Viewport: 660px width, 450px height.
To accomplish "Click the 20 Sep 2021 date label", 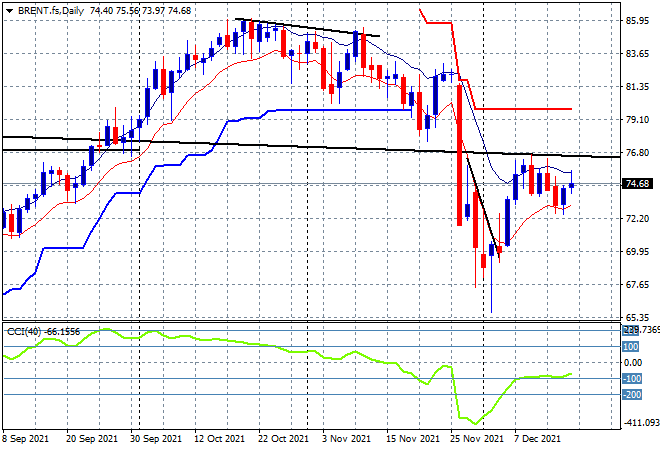I will pyautogui.click(x=92, y=439).
